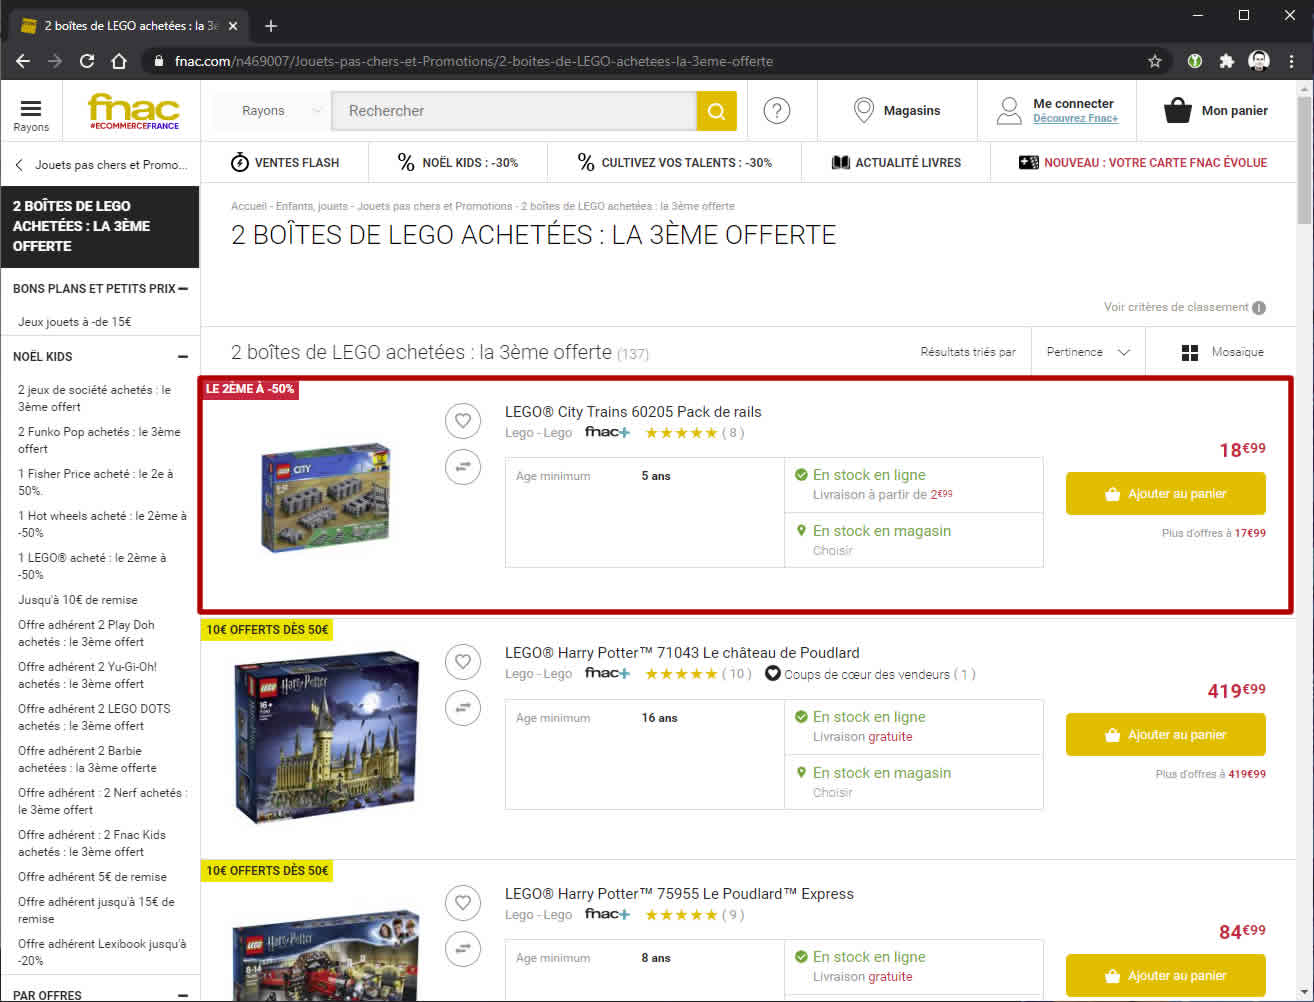1314x1002 pixels.
Task: Compare City Trains 60205 arrows icon
Action: 463,466
